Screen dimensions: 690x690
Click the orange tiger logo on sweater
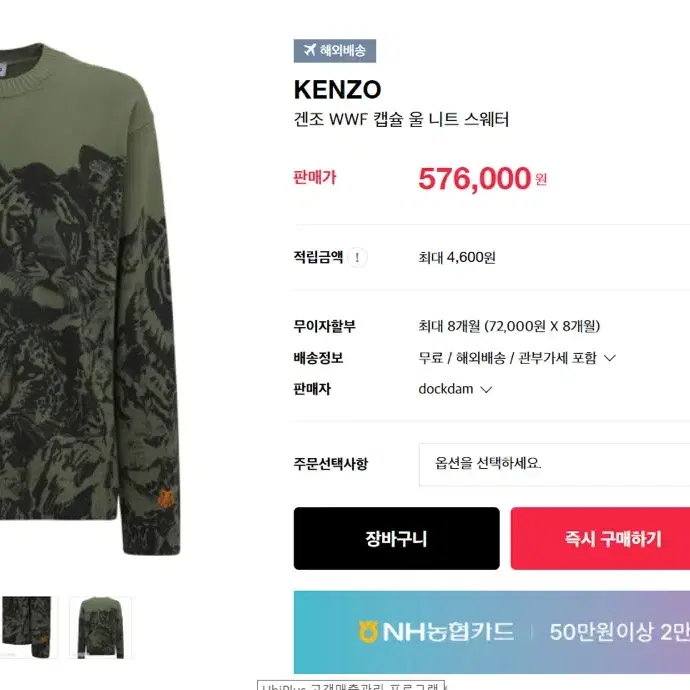(166, 498)
